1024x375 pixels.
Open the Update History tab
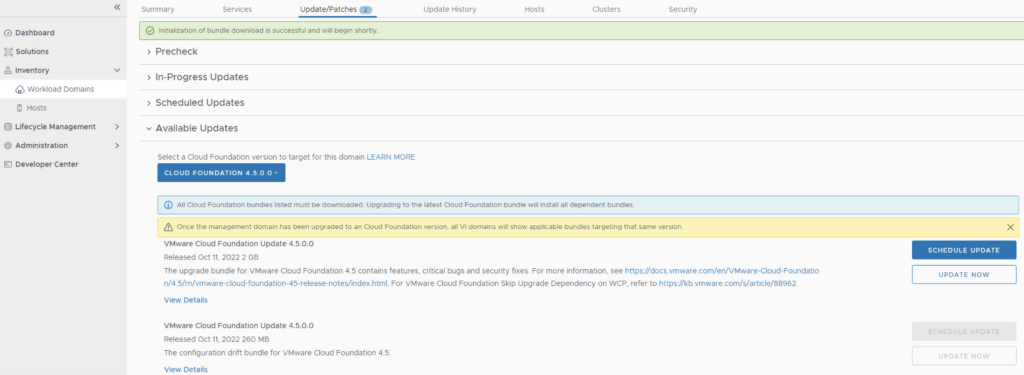click(x=450, y=10)
